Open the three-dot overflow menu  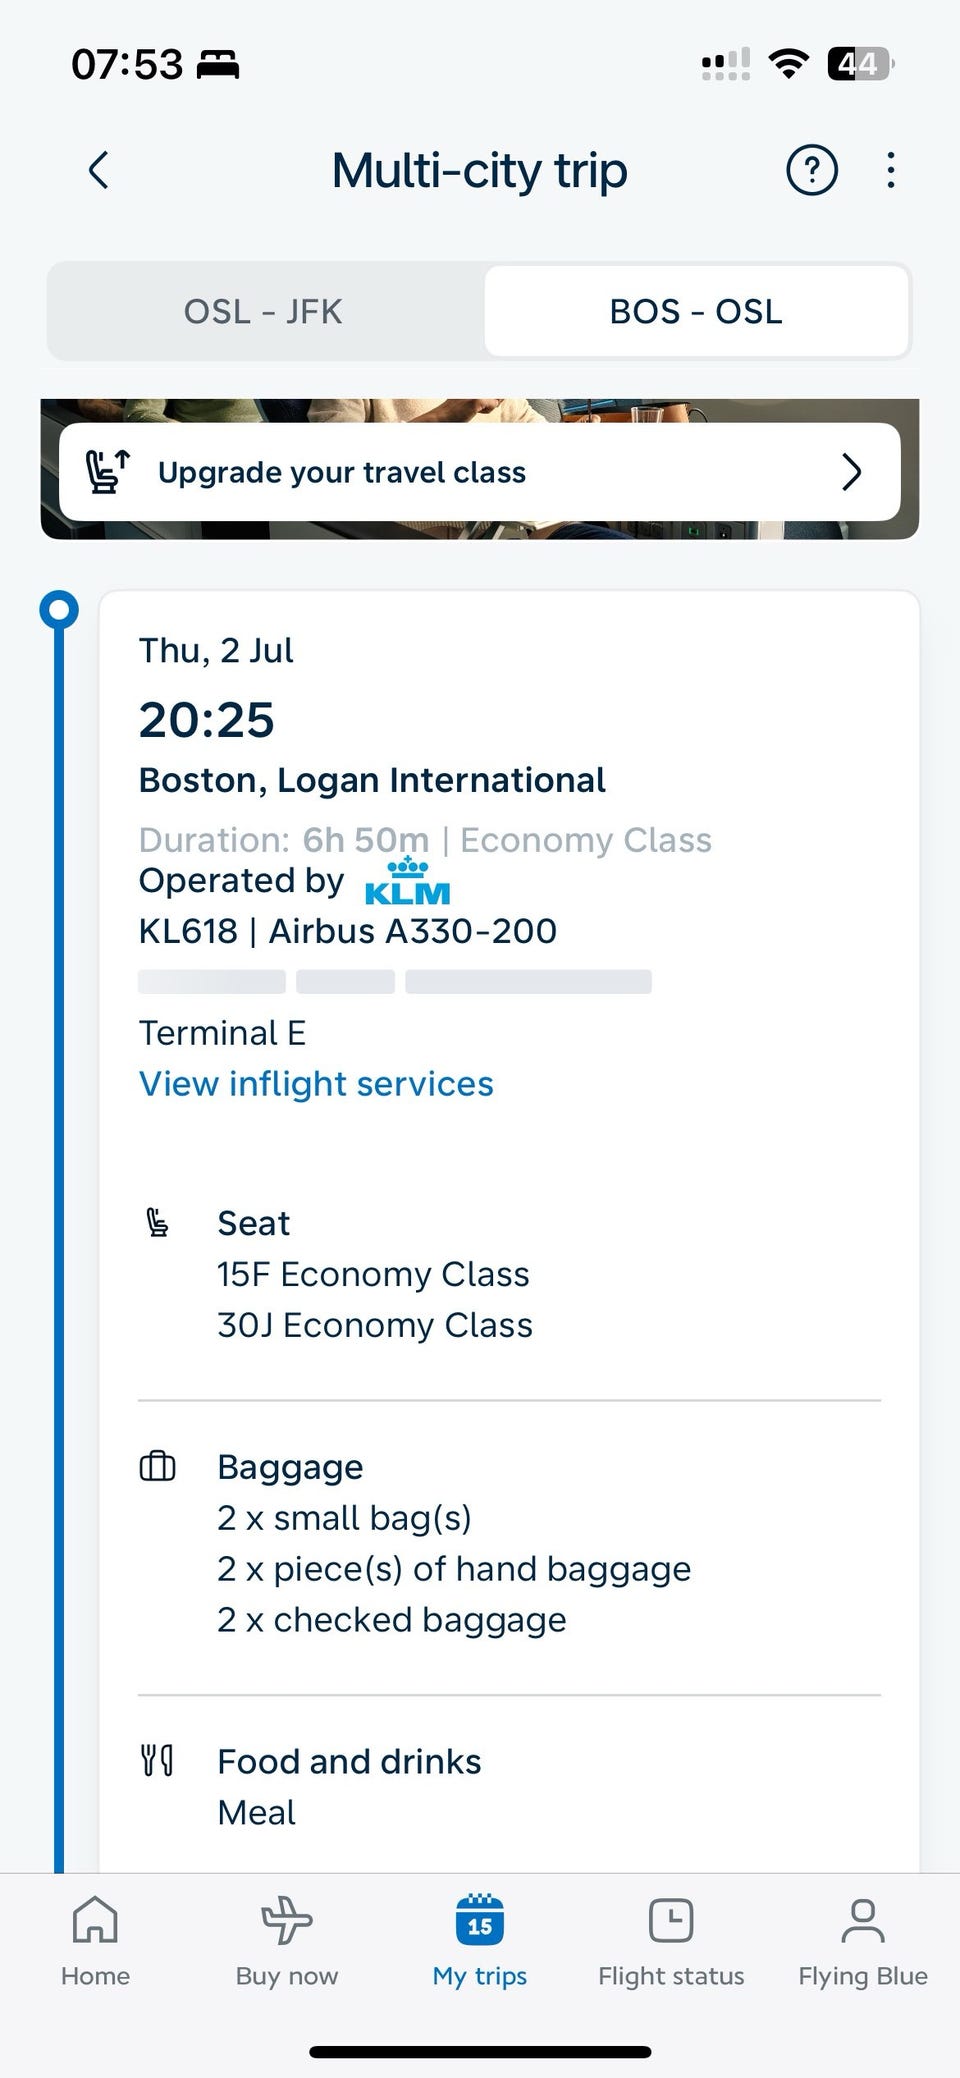[891, 170]
